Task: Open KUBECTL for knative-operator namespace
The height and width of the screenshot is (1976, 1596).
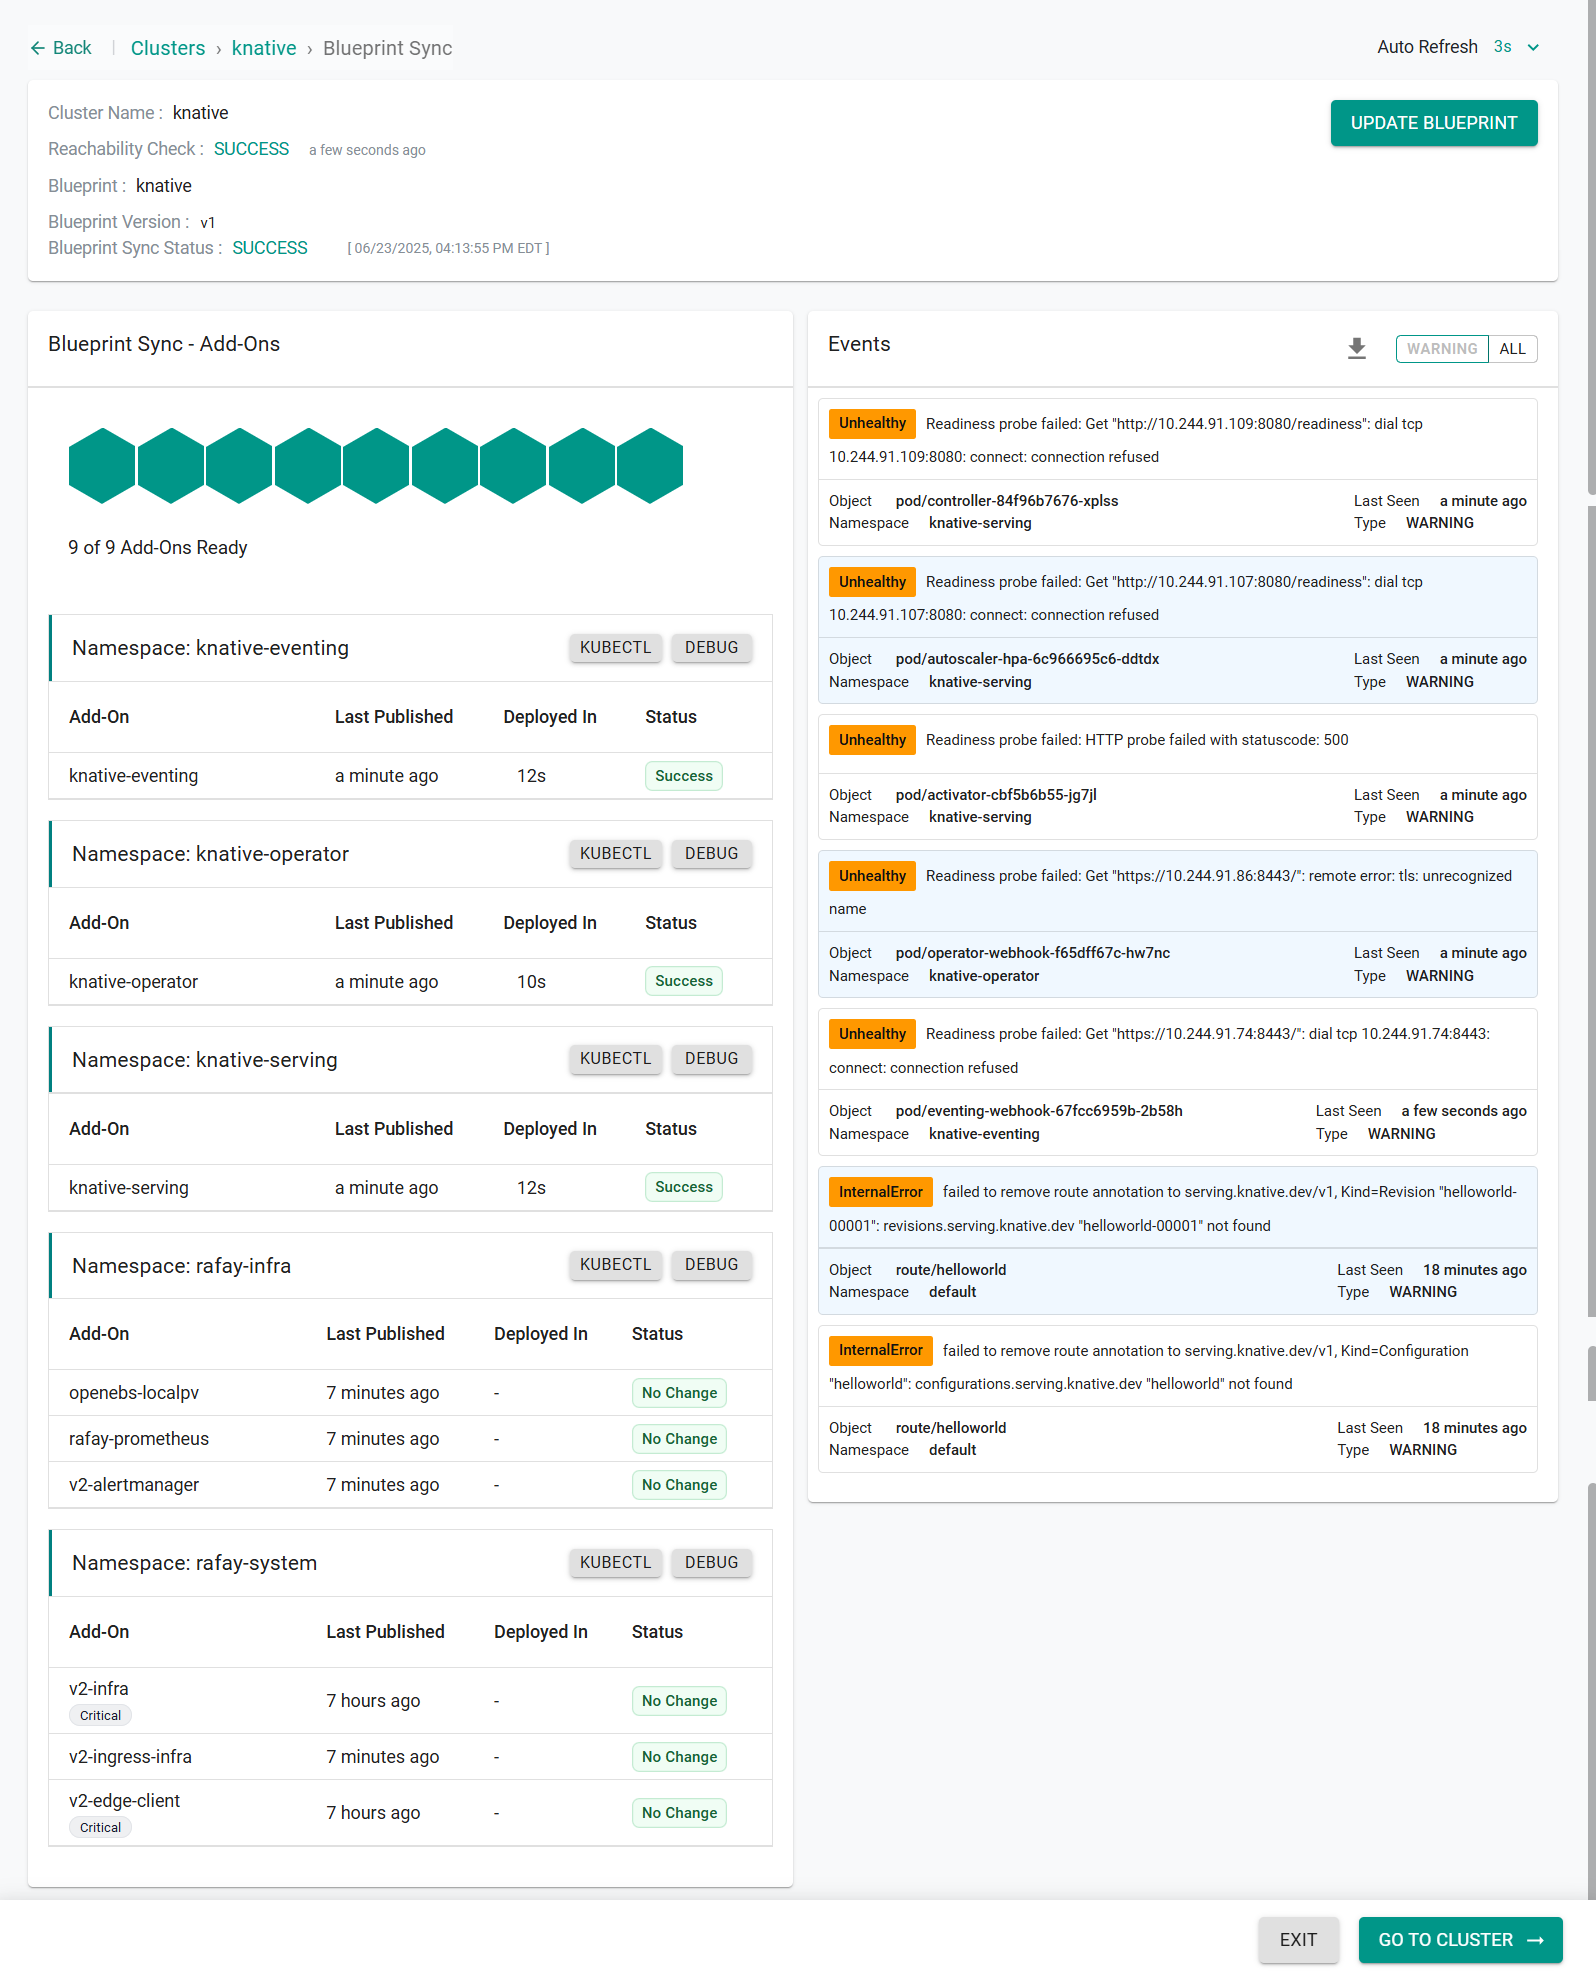Action: pos(616,854)
